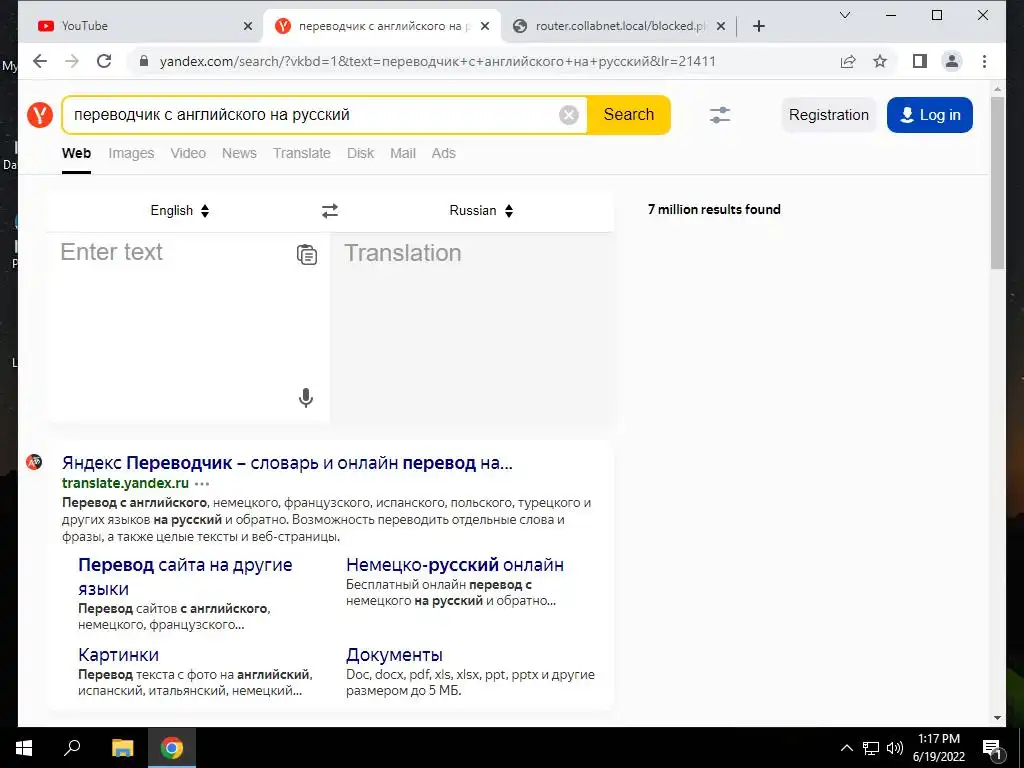Select the Web search tab
Viewport: 1024px width, 768px height.
76,153
